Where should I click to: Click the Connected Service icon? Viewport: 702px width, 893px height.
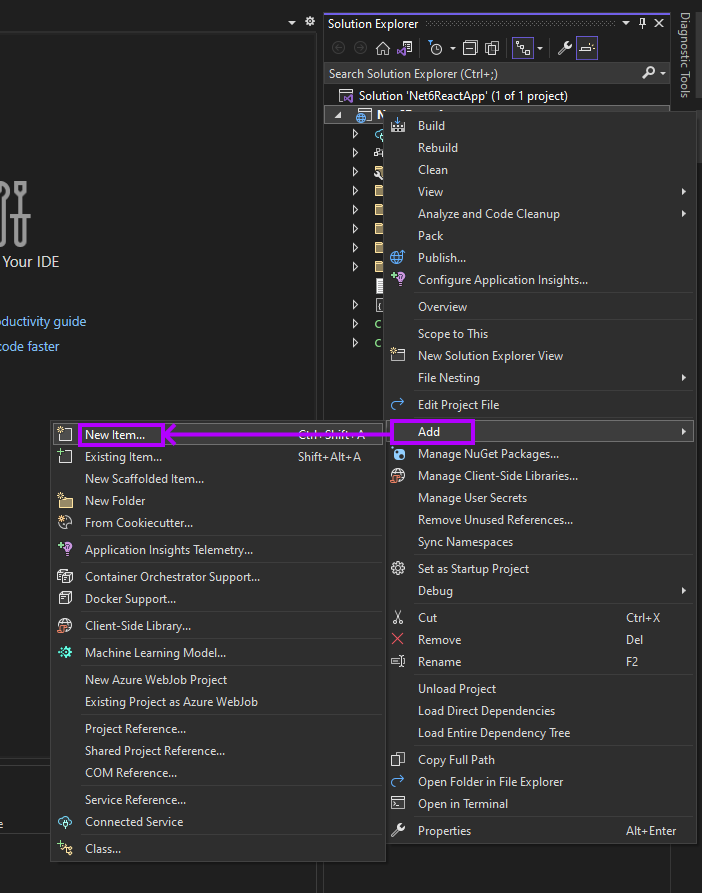point(65,822)
